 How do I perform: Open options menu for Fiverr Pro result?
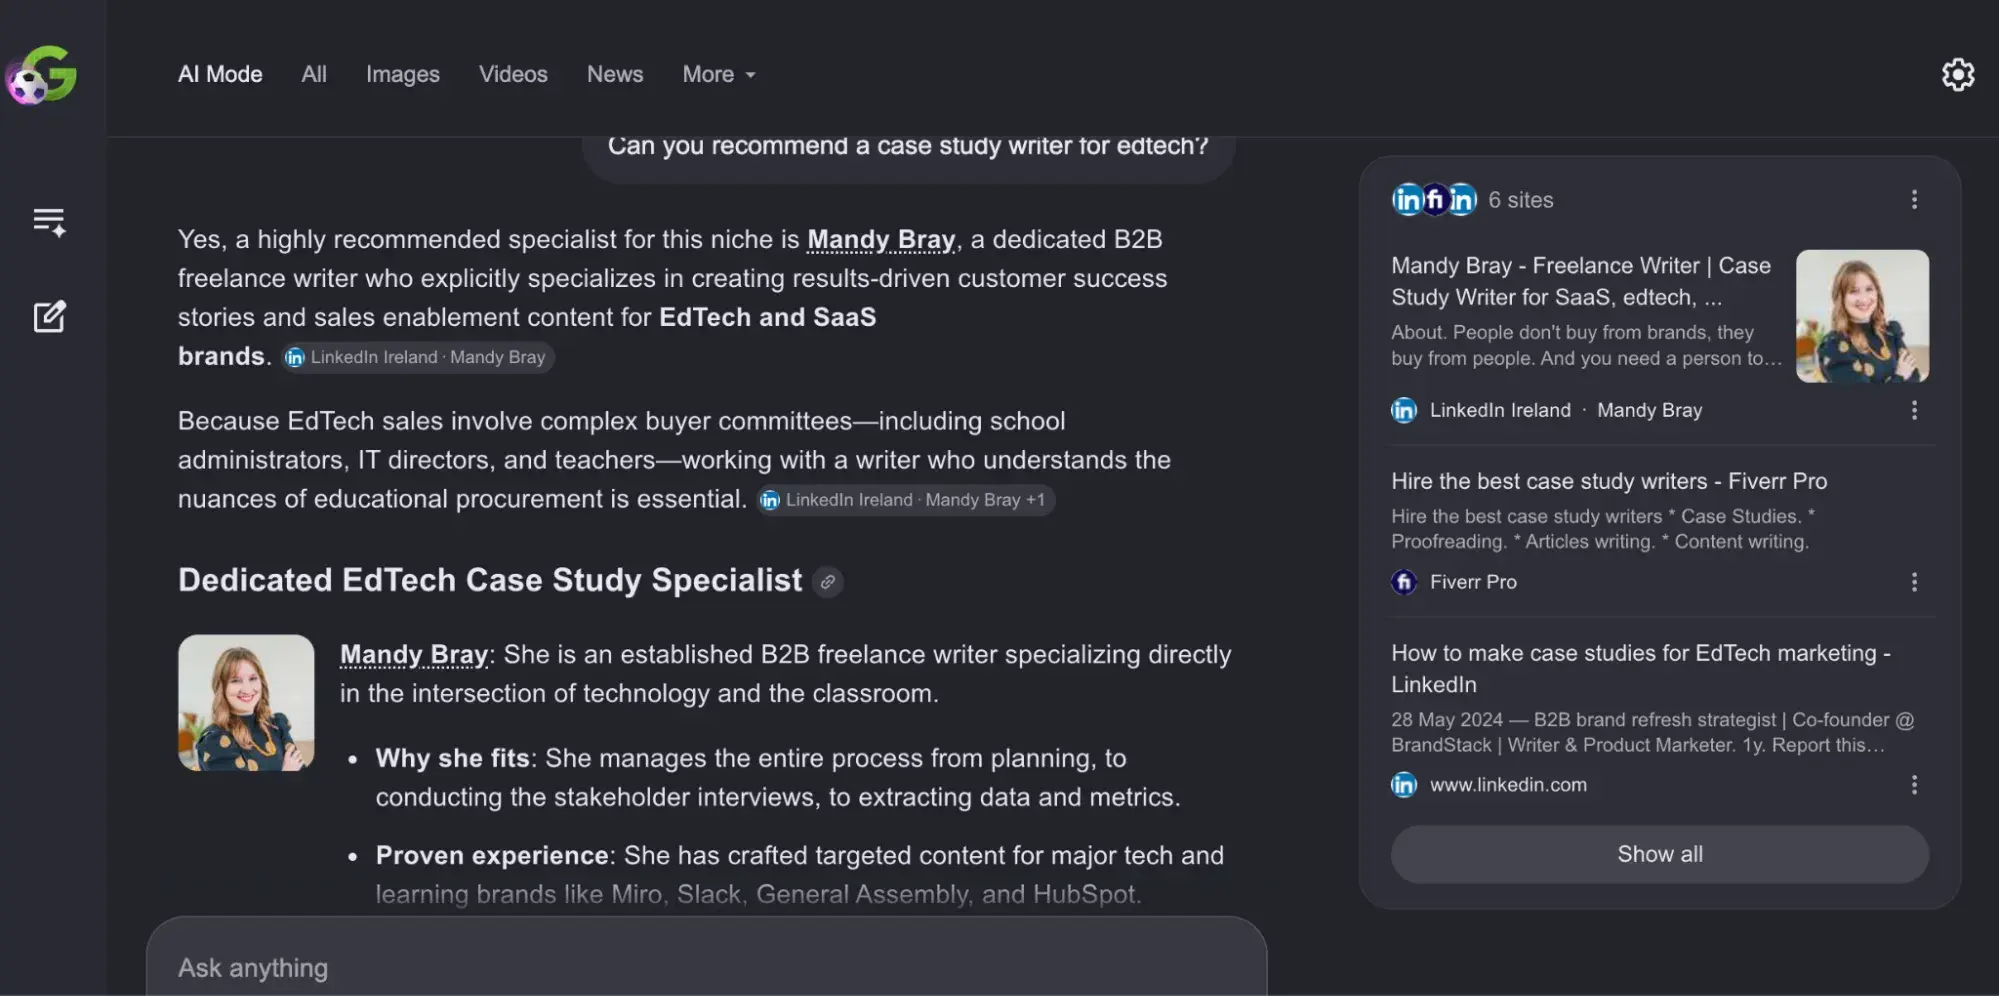tap(1913, 582)
